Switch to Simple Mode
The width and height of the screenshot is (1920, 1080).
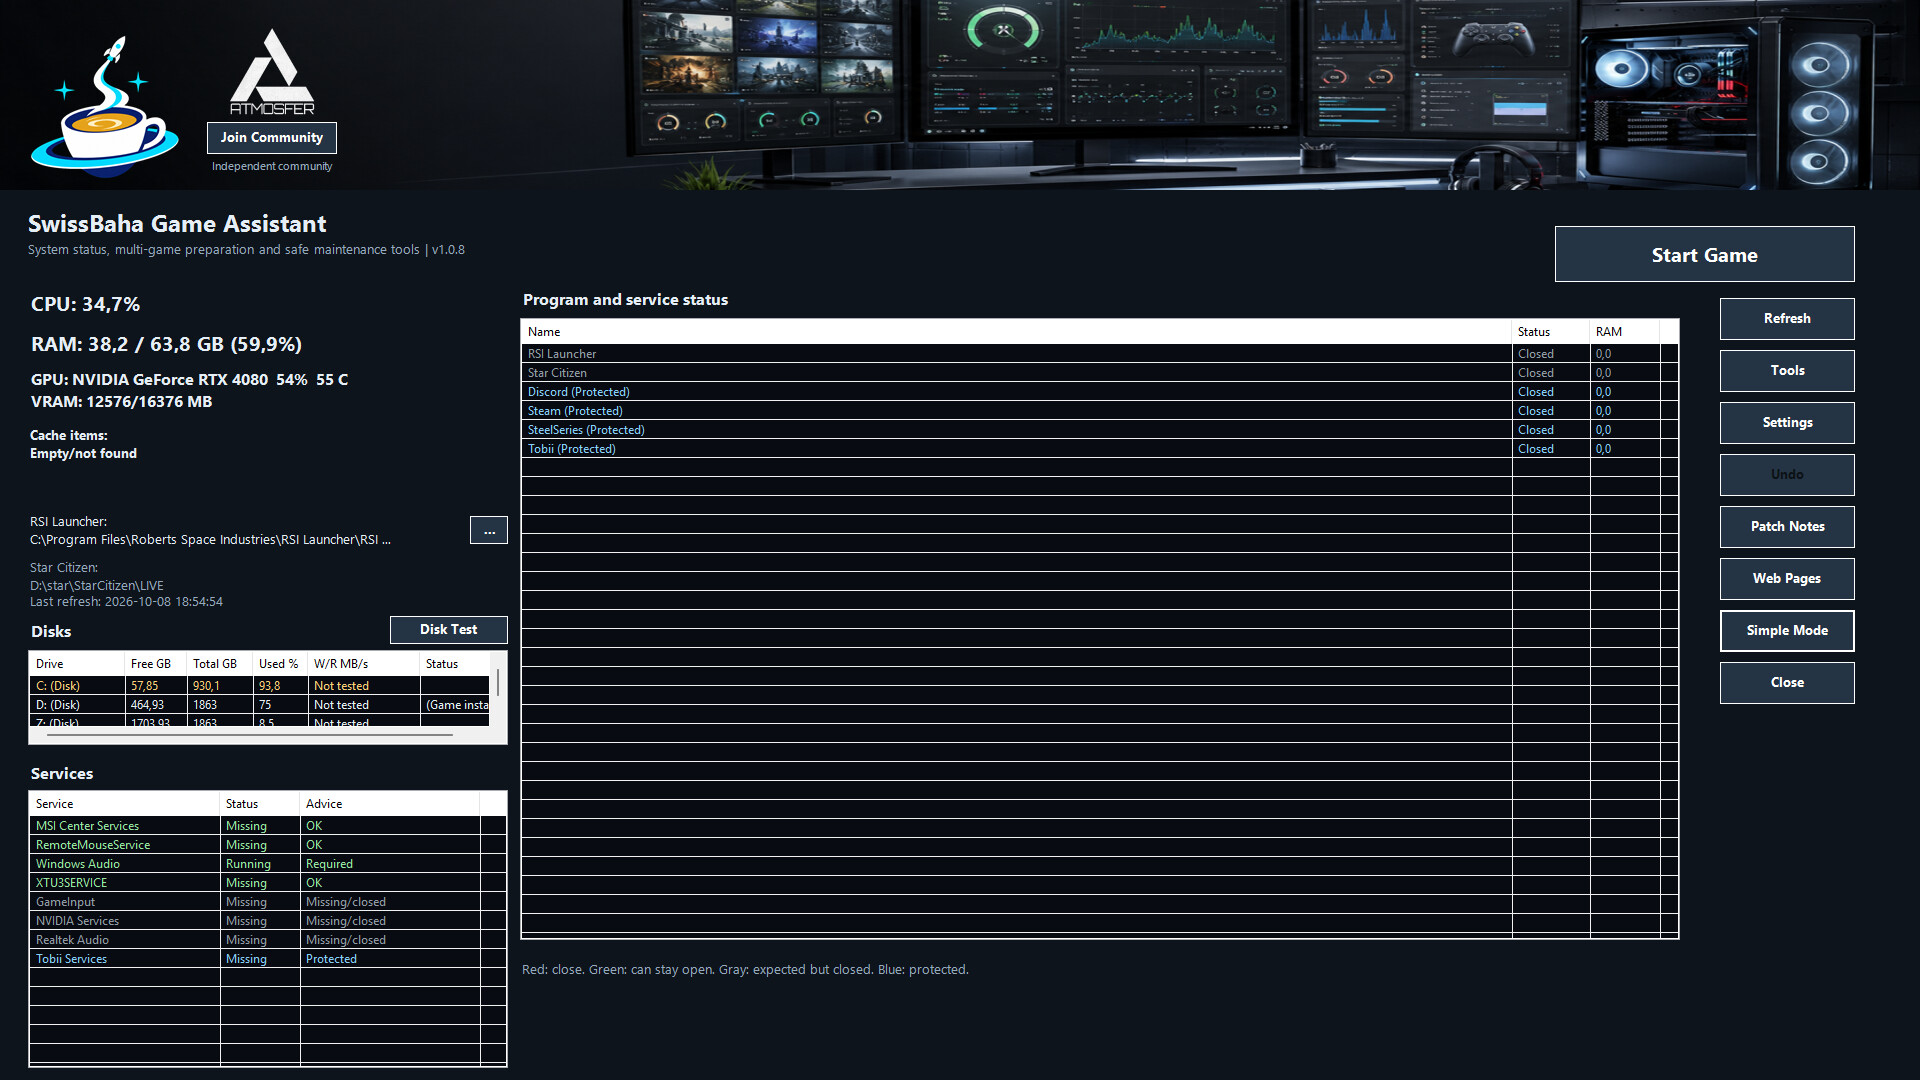coord(1787,631)
